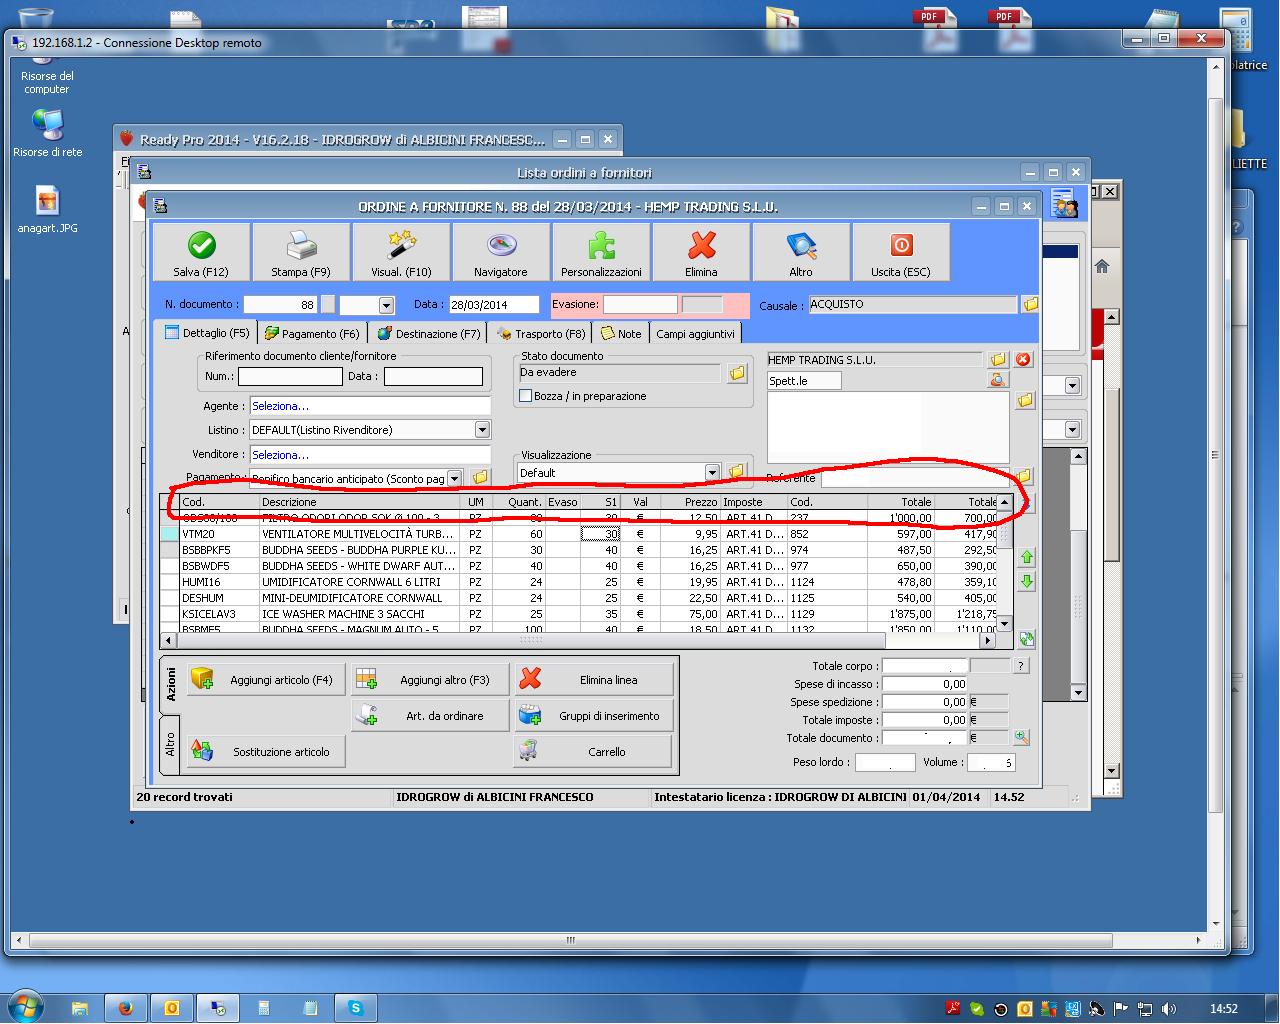Open Skype from the taskbar
Screen dimensions: 1280x1024
click(355, 1008)
